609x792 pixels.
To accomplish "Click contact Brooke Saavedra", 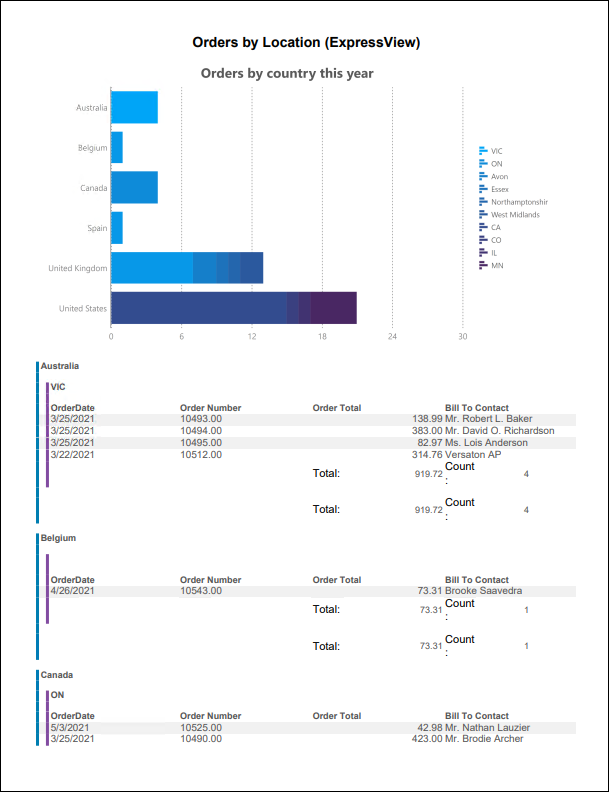I will 484,590.
